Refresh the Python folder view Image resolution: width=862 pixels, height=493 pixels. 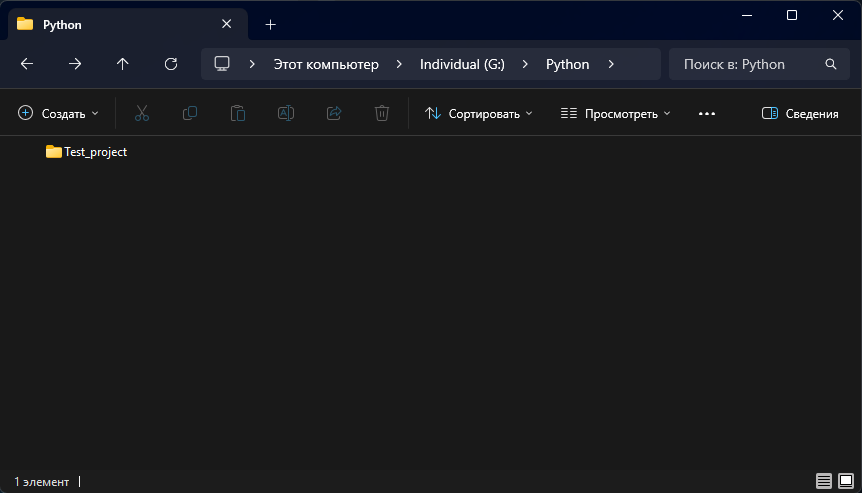click(x=171, y=64)
